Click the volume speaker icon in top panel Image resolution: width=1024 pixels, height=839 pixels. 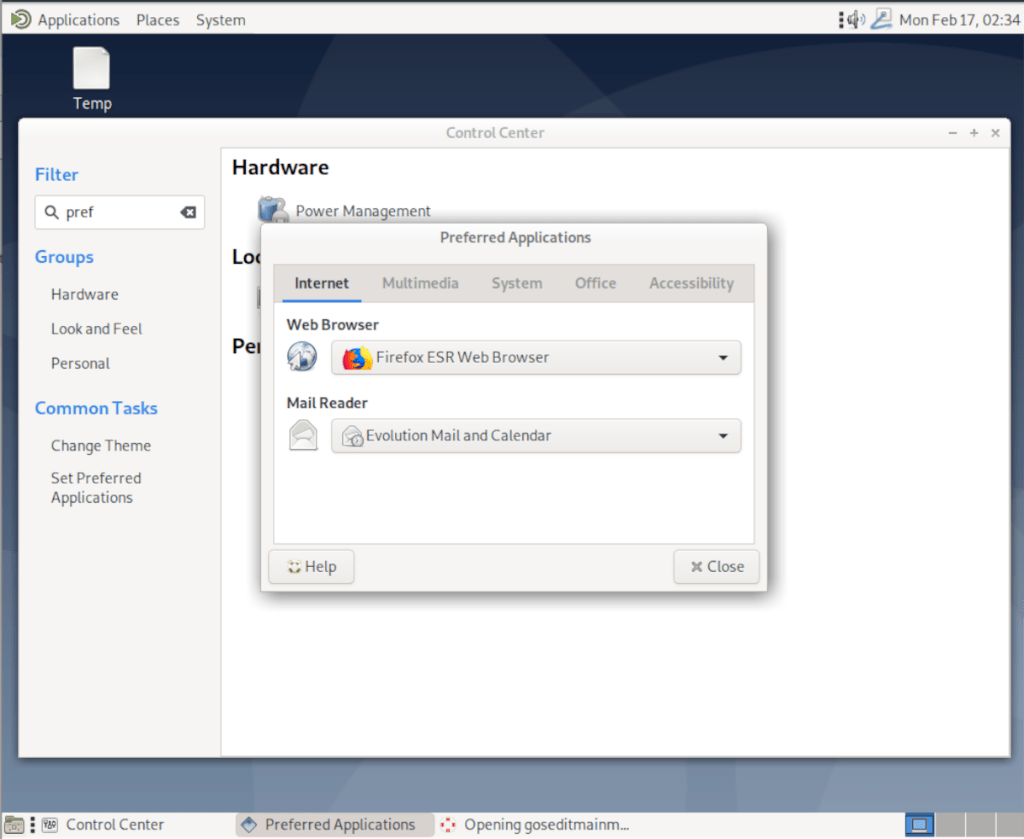tap(855, 18)
